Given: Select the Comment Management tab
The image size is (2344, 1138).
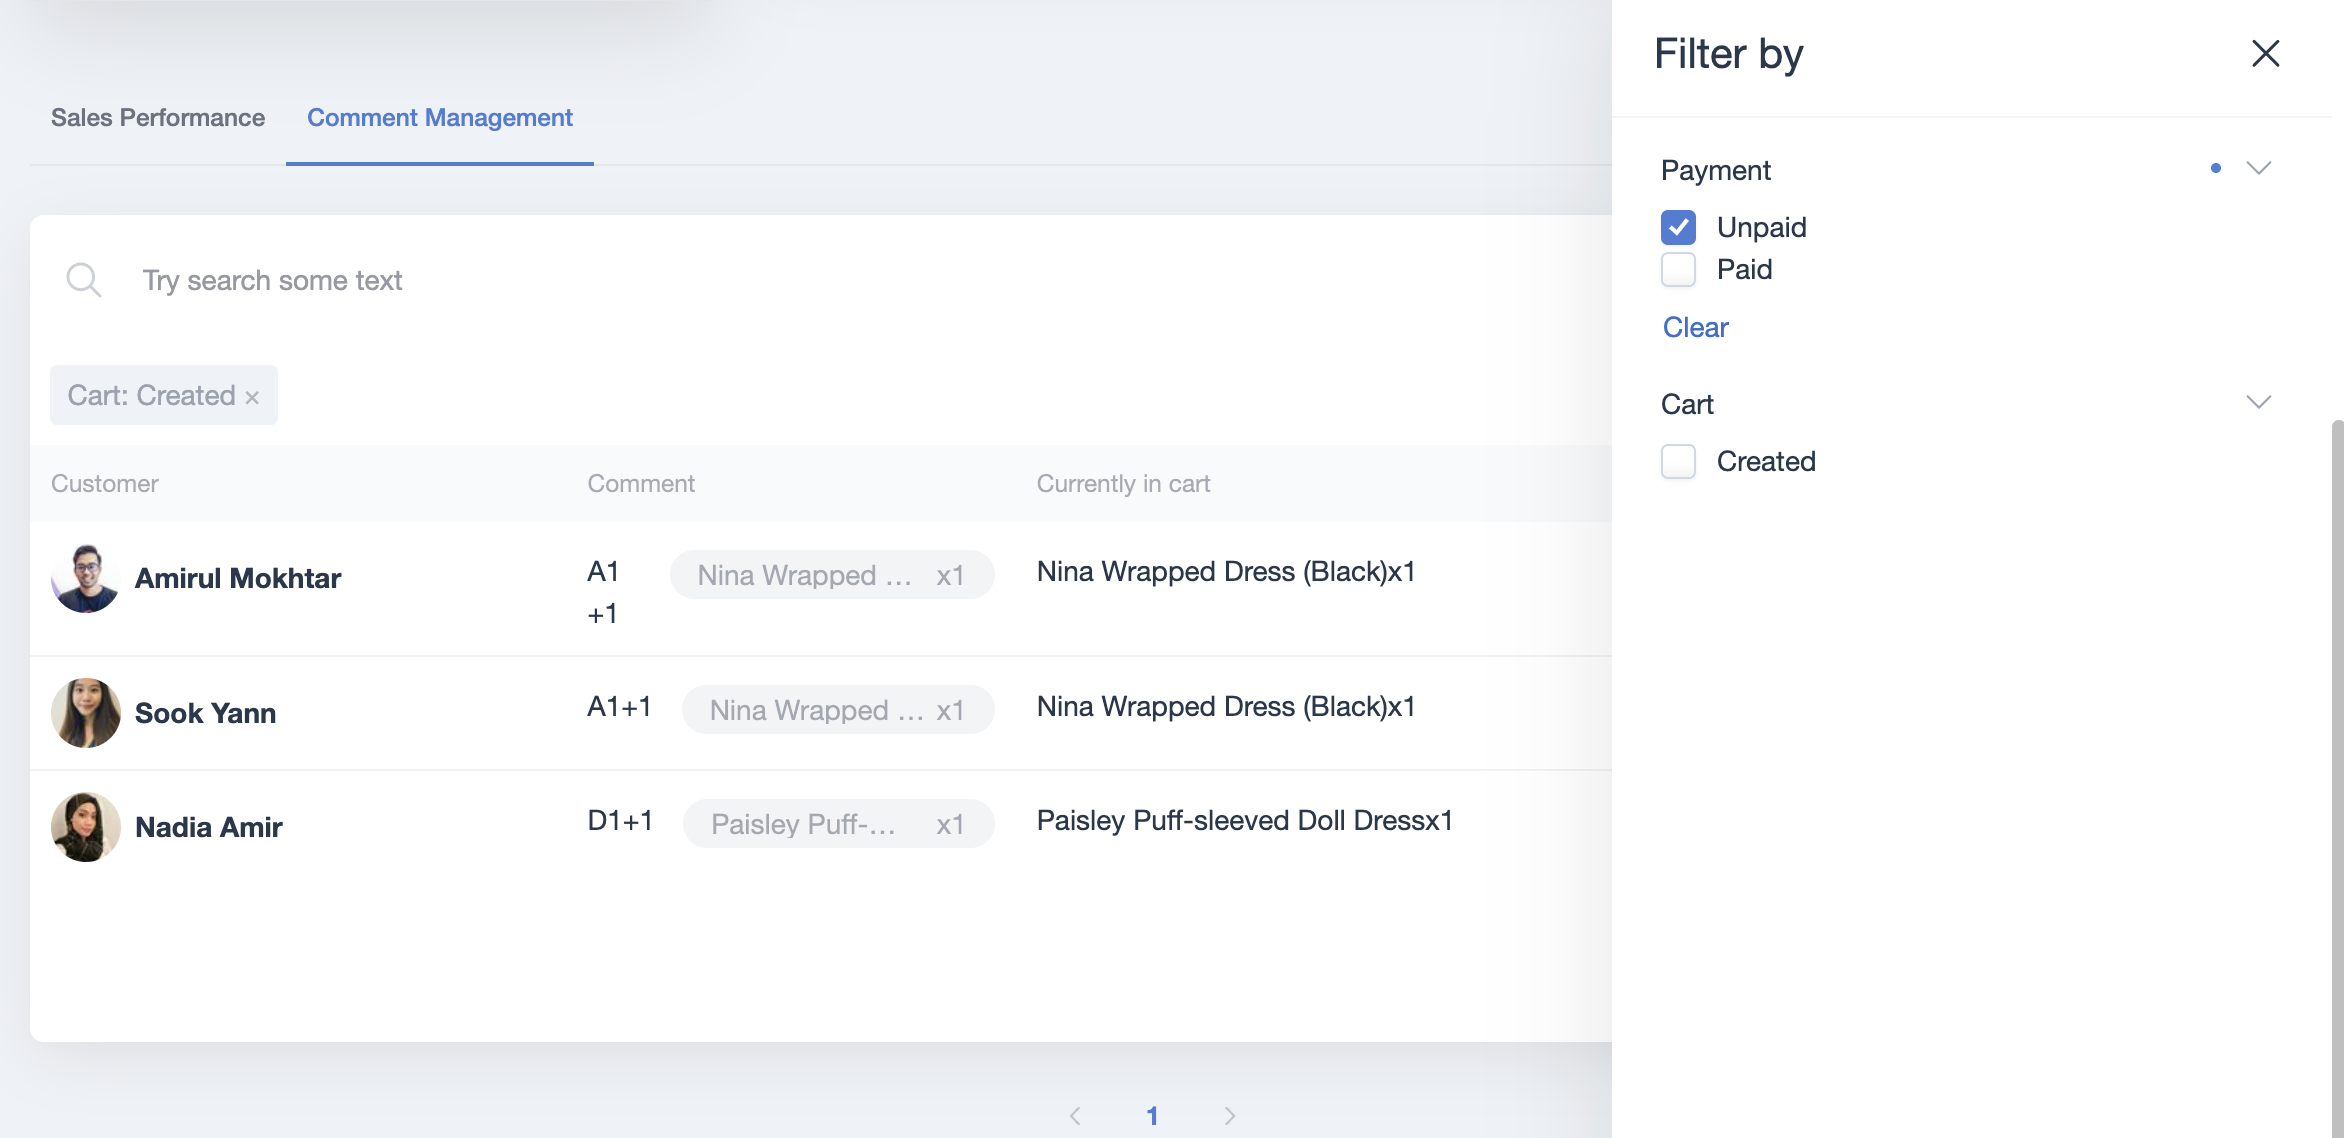Looking at the screenshot, I should pyautogui.click(x=440, y=118).
